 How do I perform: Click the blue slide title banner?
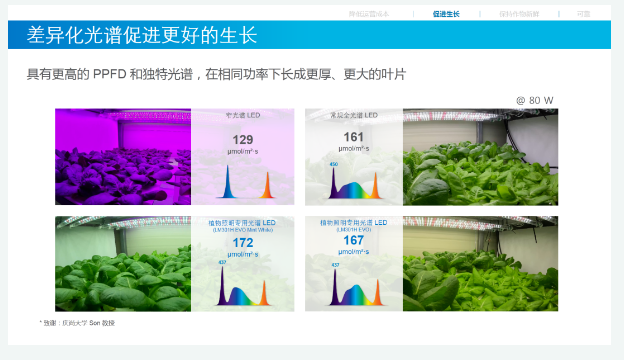(309, 35)
